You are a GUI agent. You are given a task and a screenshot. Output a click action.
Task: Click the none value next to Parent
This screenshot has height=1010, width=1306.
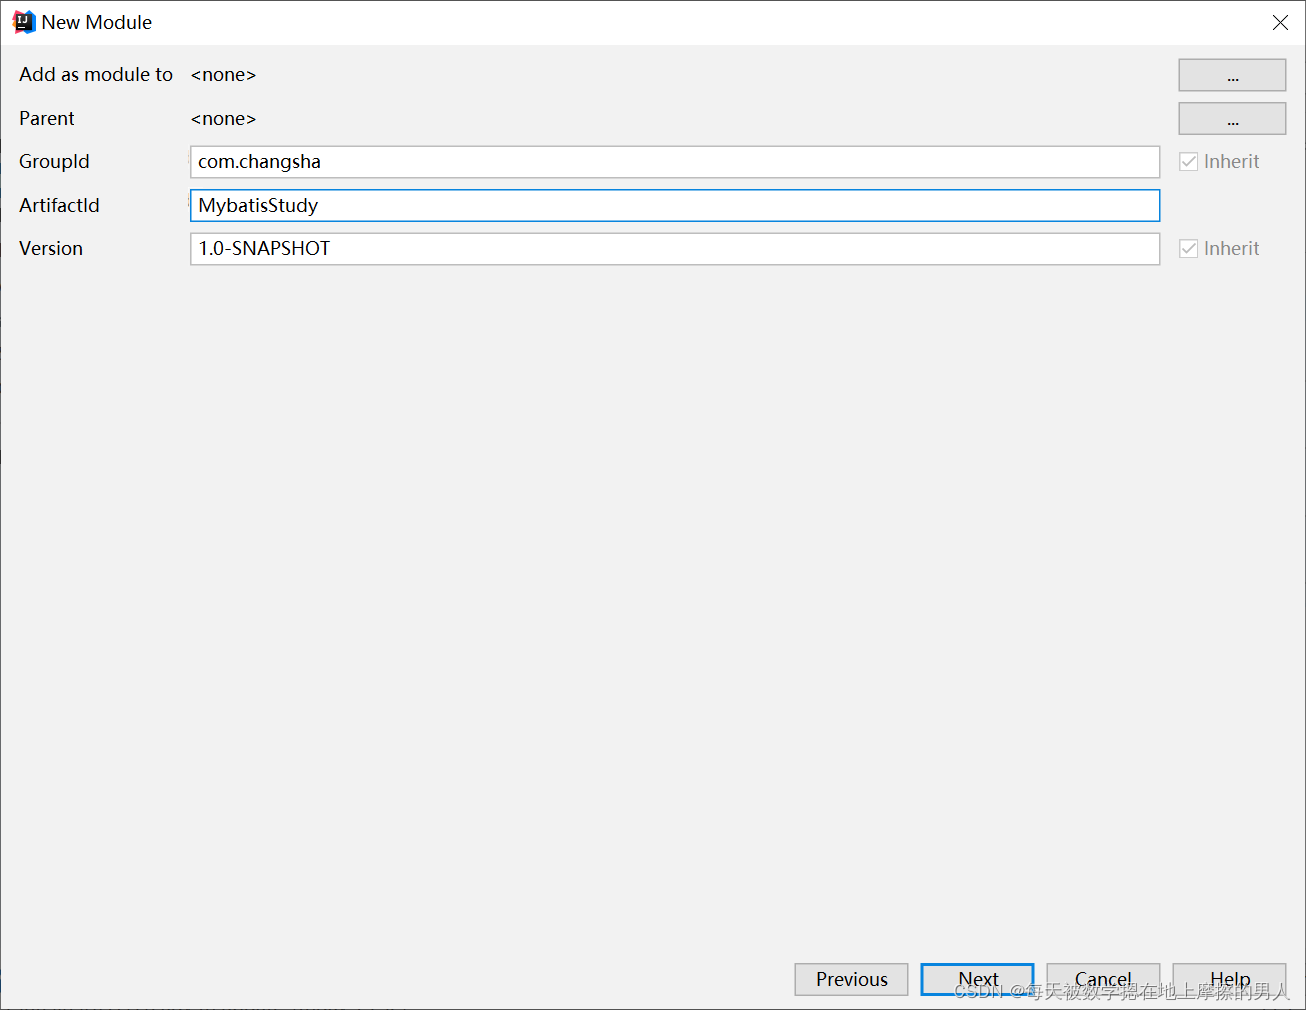pos(223,119)
